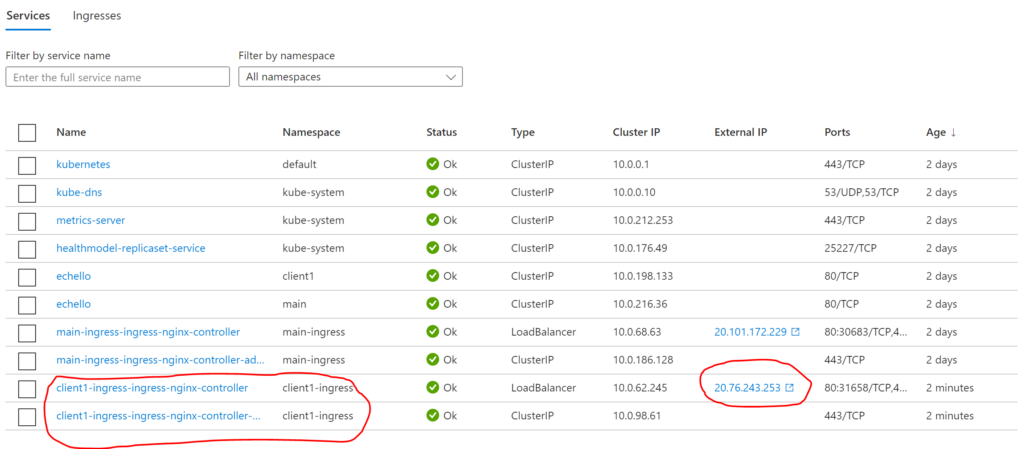This screenshot has height=449, width=1024.
Task: Open the kube-dns service link
Action: pos(79,193)
